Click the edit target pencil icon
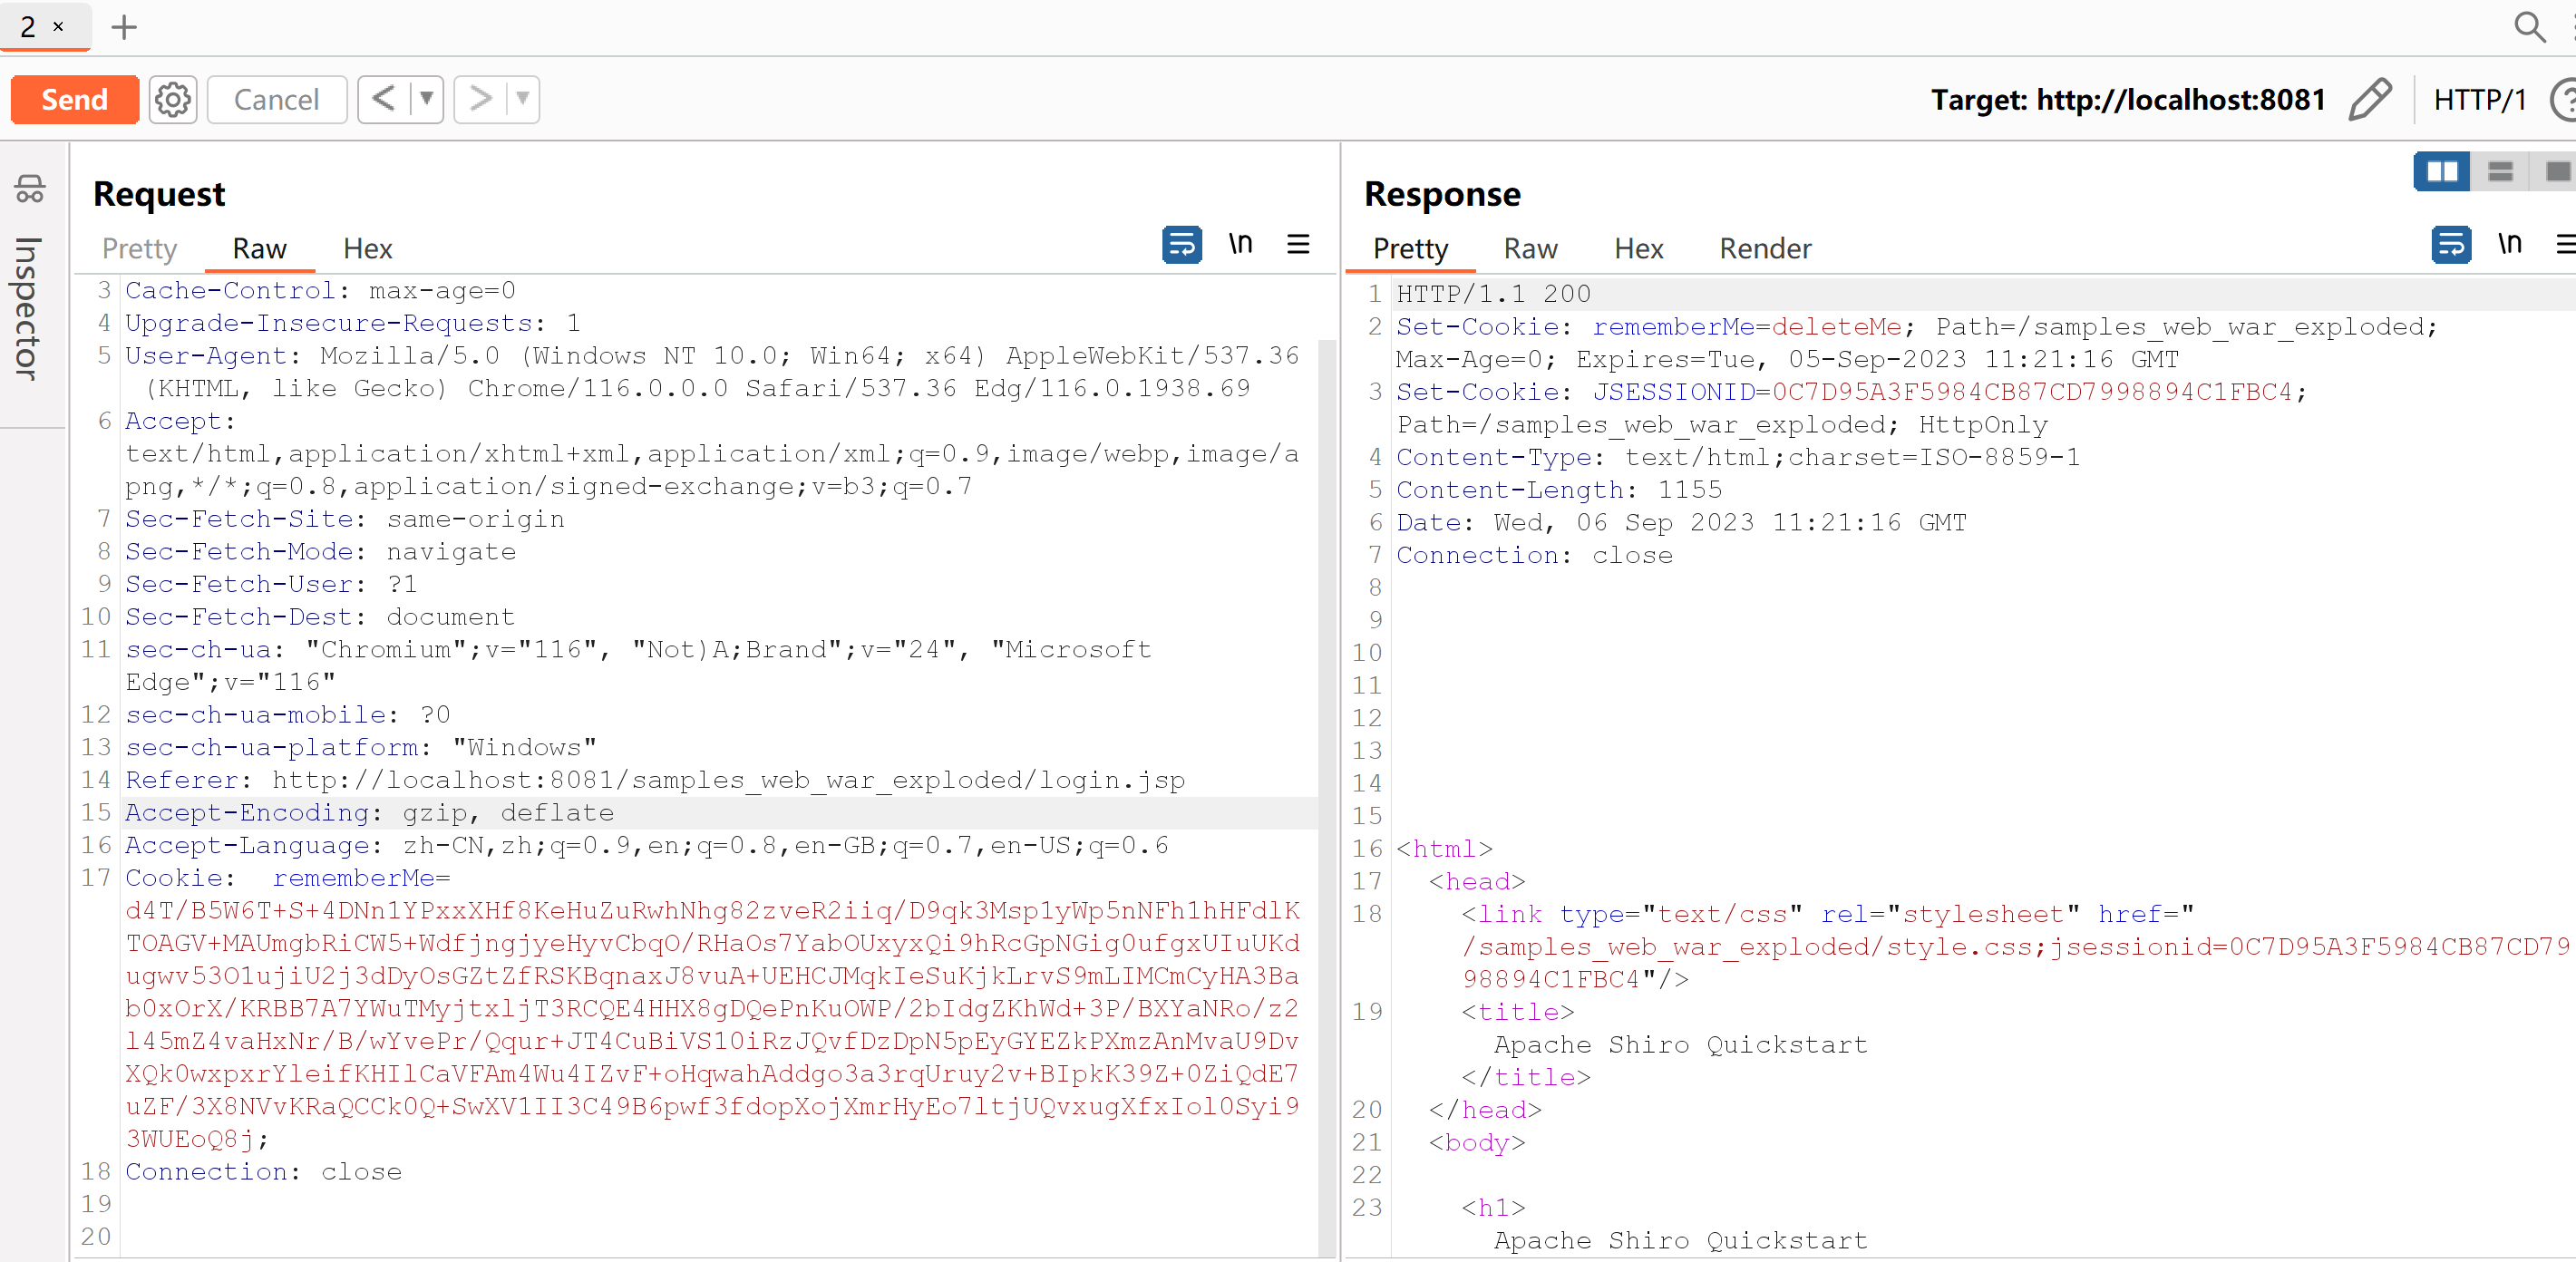The height and width of the screenshot is (1262, 2576). click(x=2369, y=99)
